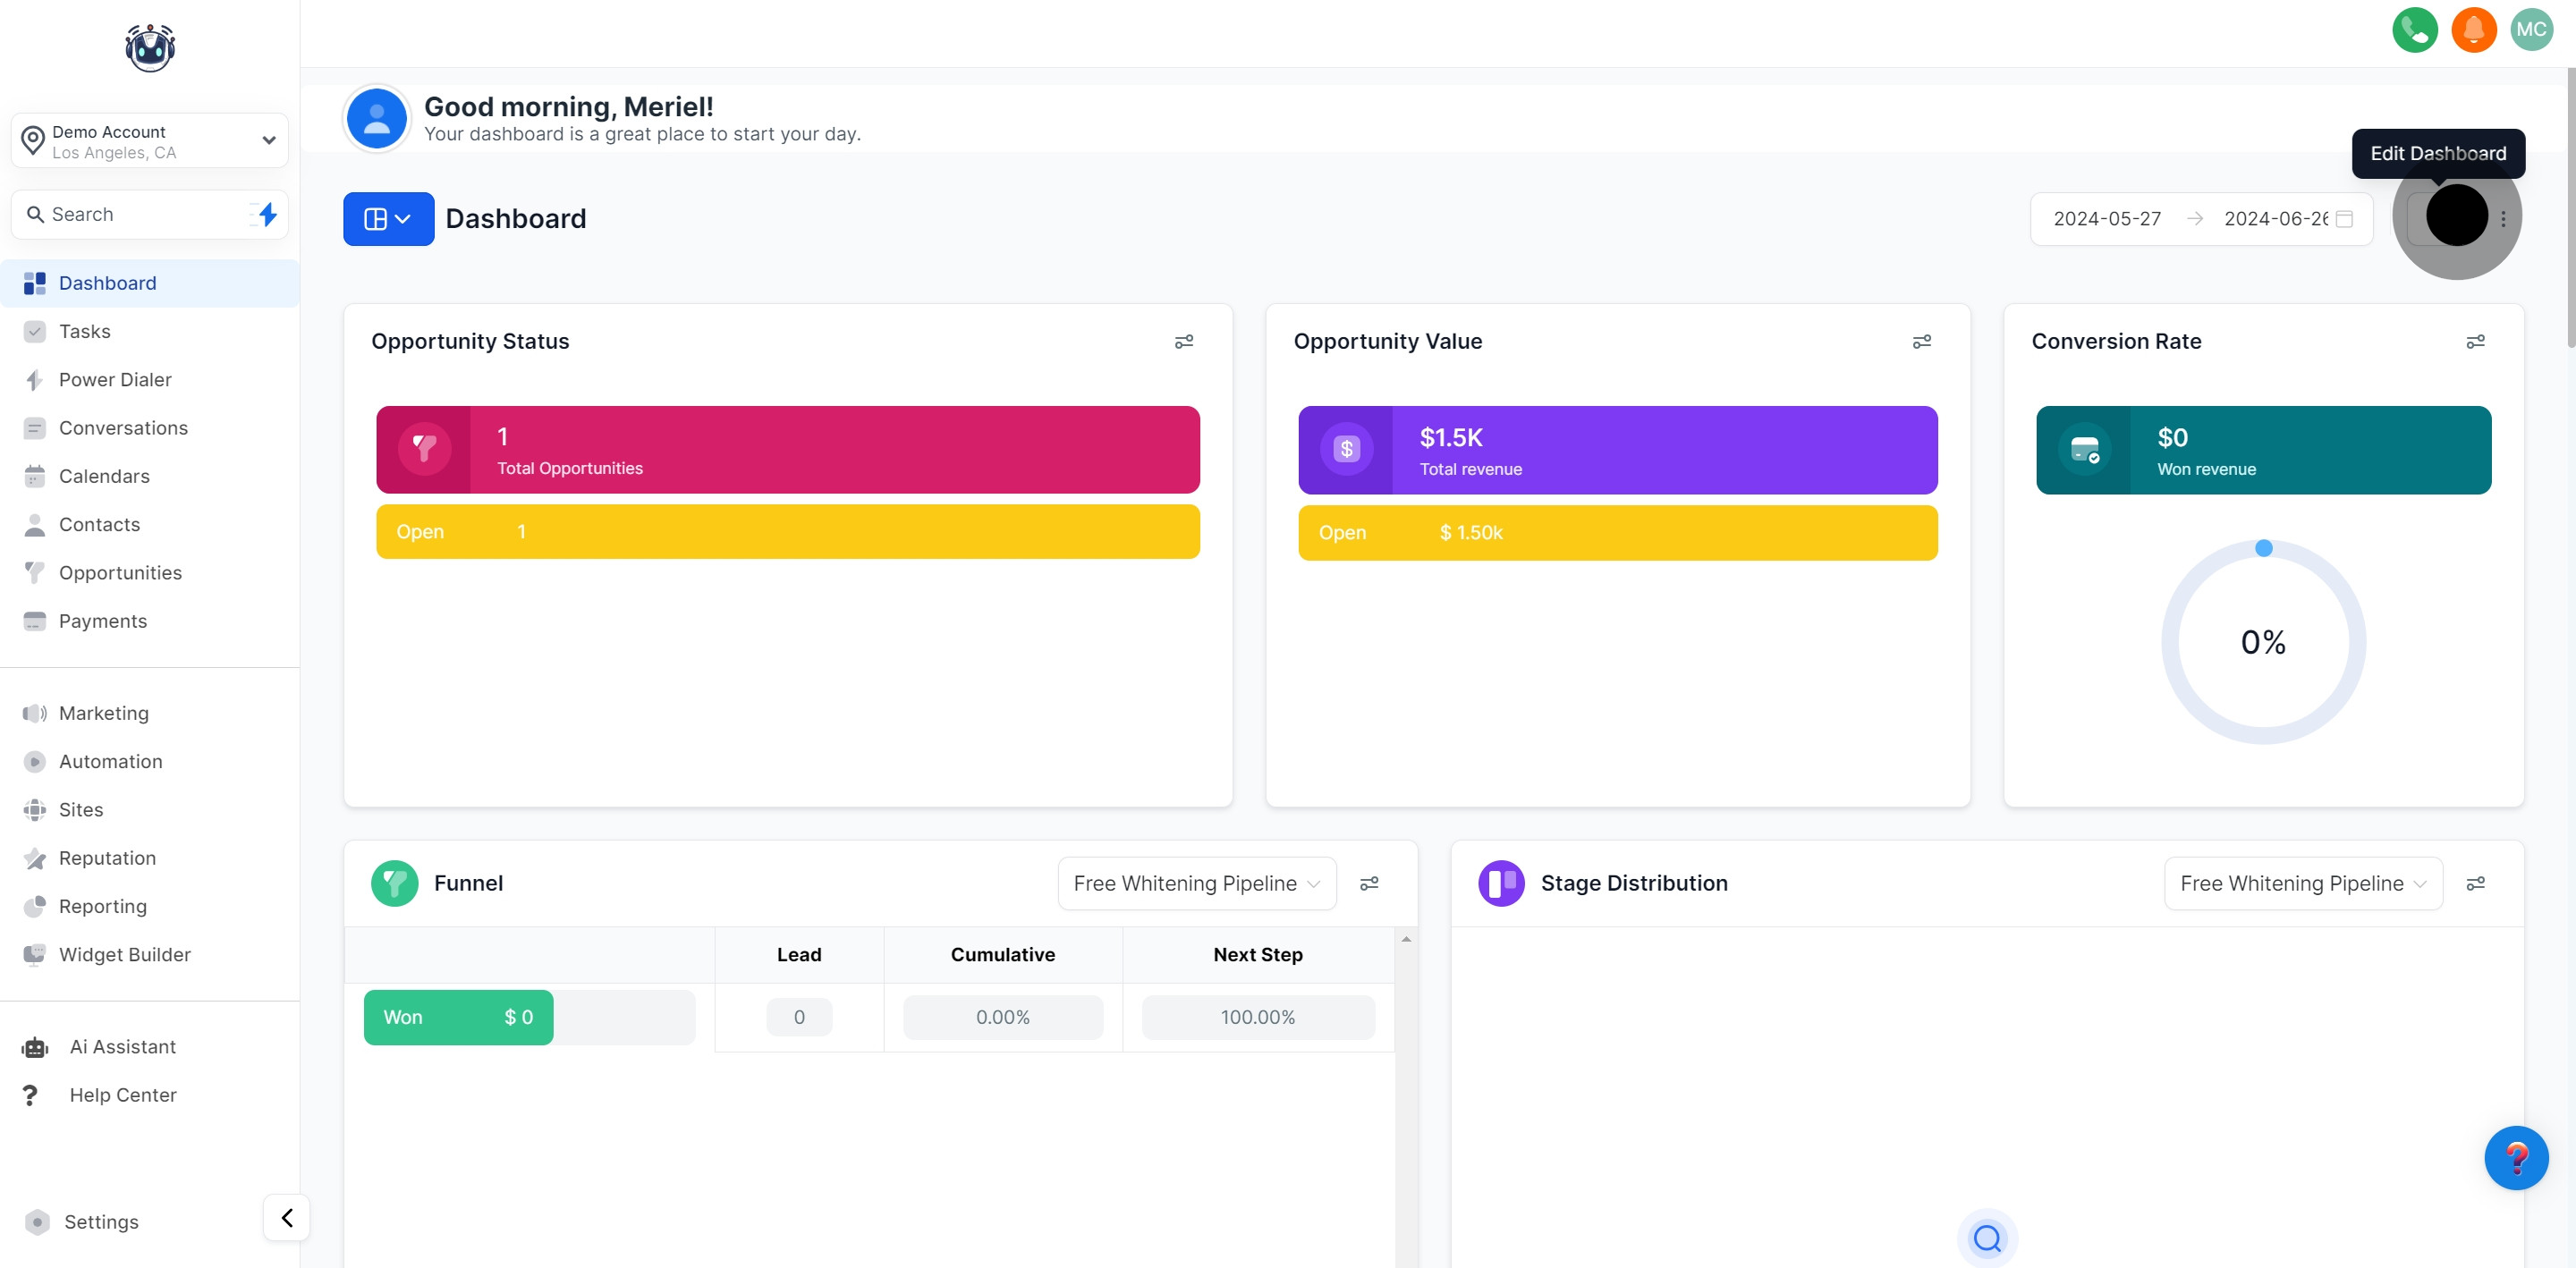Click the MC user avatar
This screenshot has height=1268, width=2576.
[x=2531, y=30]
